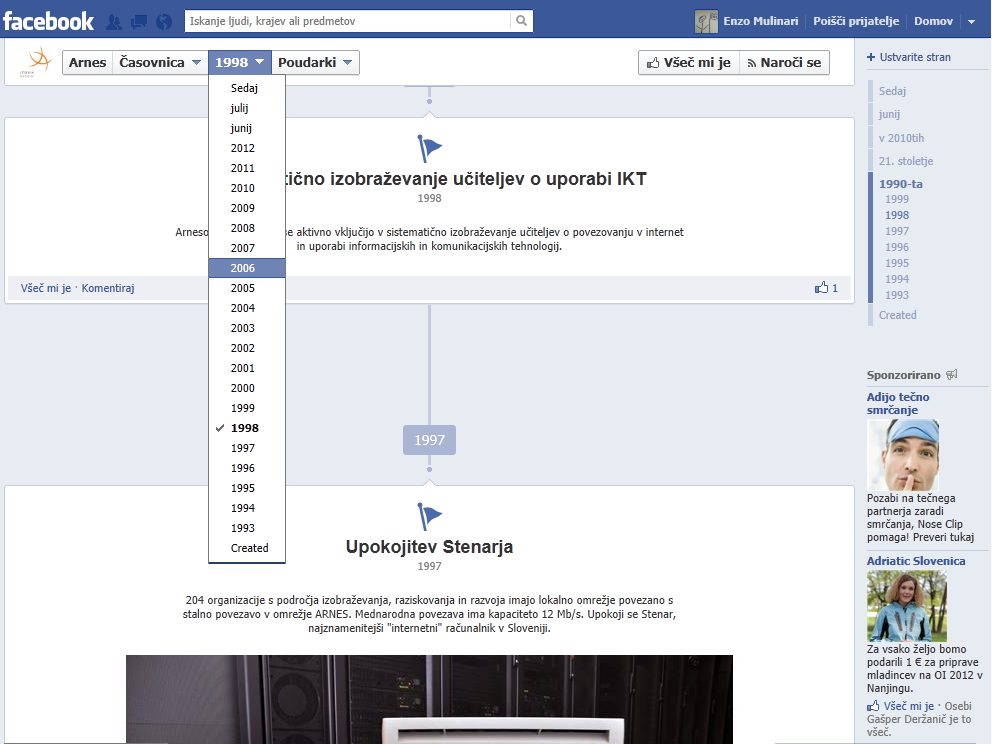992x744 pixels.
Task: Click Komentiraj link under the post
Action: (108, 288)
